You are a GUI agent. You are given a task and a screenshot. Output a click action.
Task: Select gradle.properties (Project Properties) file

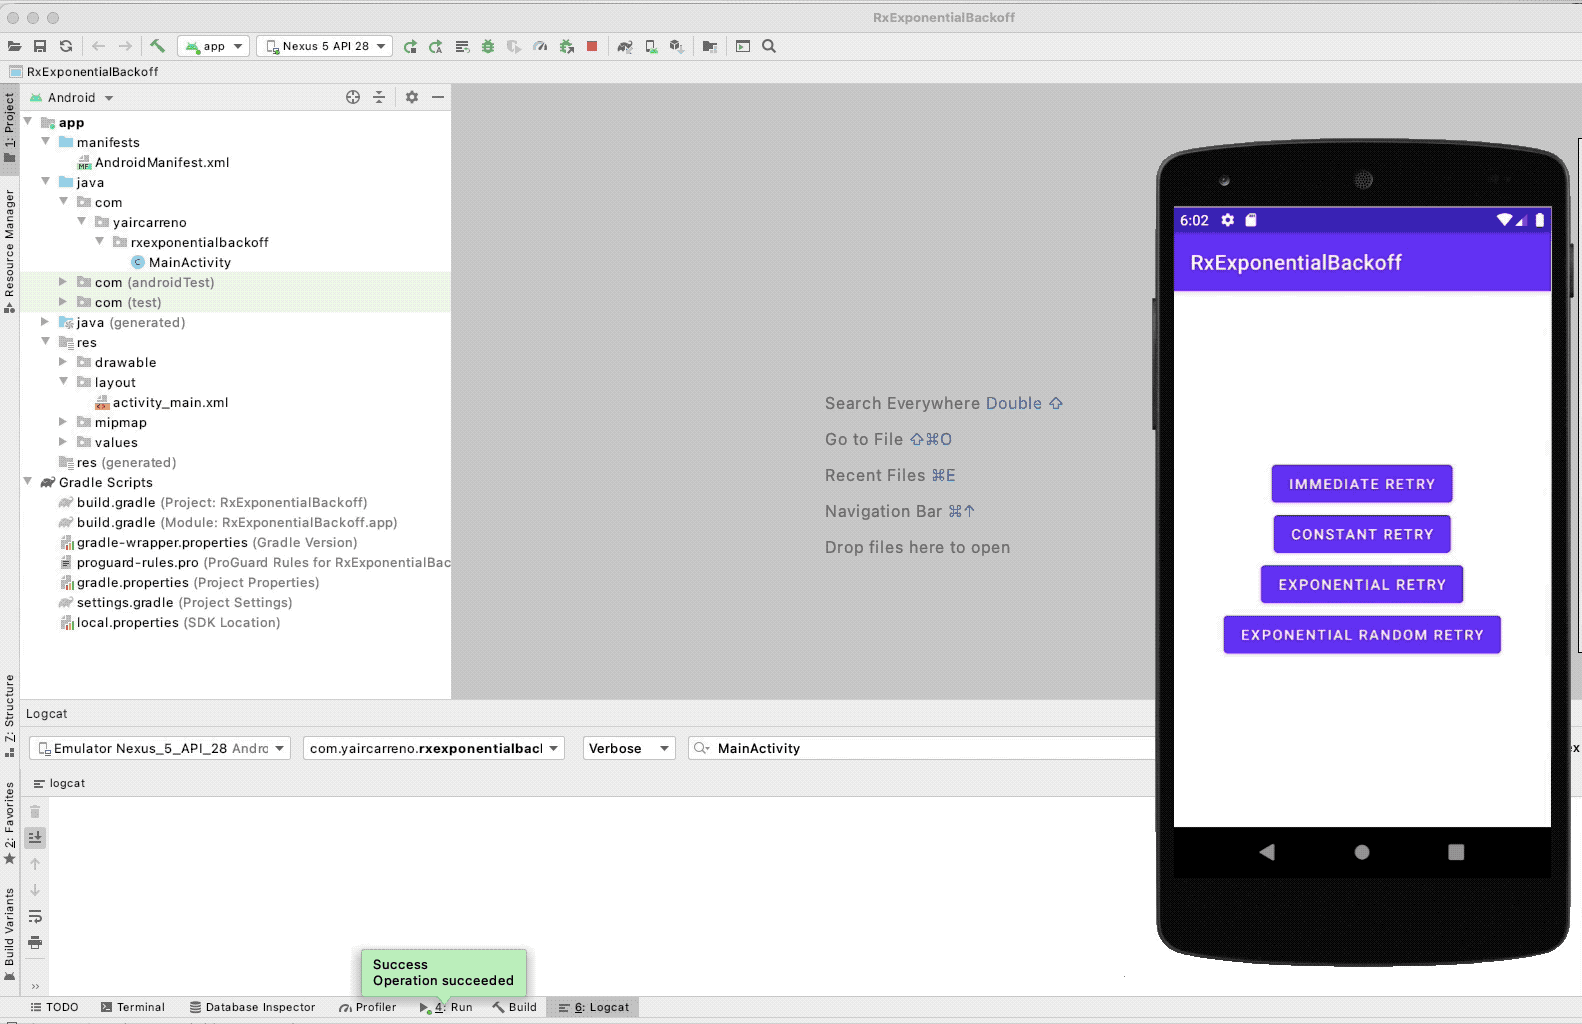(198, 582)
